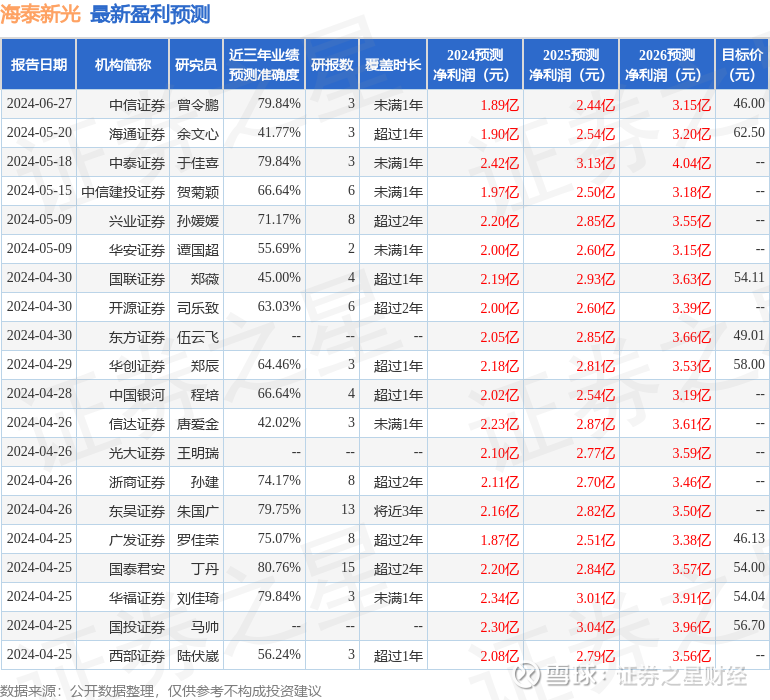Viewport: 770px width, 700px height.
Task: Click analyst name 曾令鹏
Action: pyautogui.click(x=197, y=104)
